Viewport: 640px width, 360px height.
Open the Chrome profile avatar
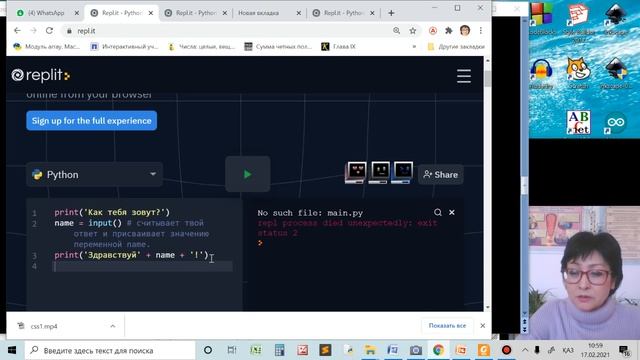(465, 31)
